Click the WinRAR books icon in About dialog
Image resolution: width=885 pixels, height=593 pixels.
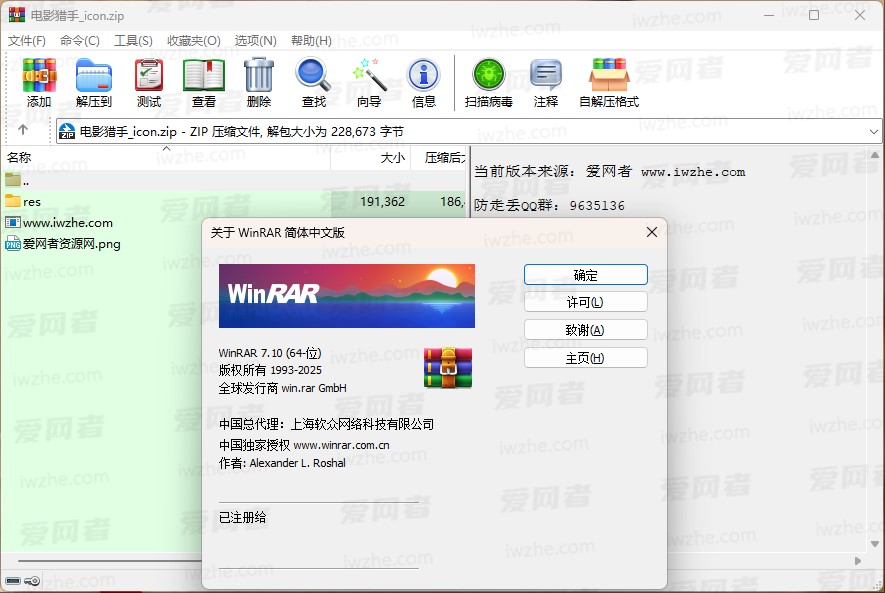(x=448, y=368)
